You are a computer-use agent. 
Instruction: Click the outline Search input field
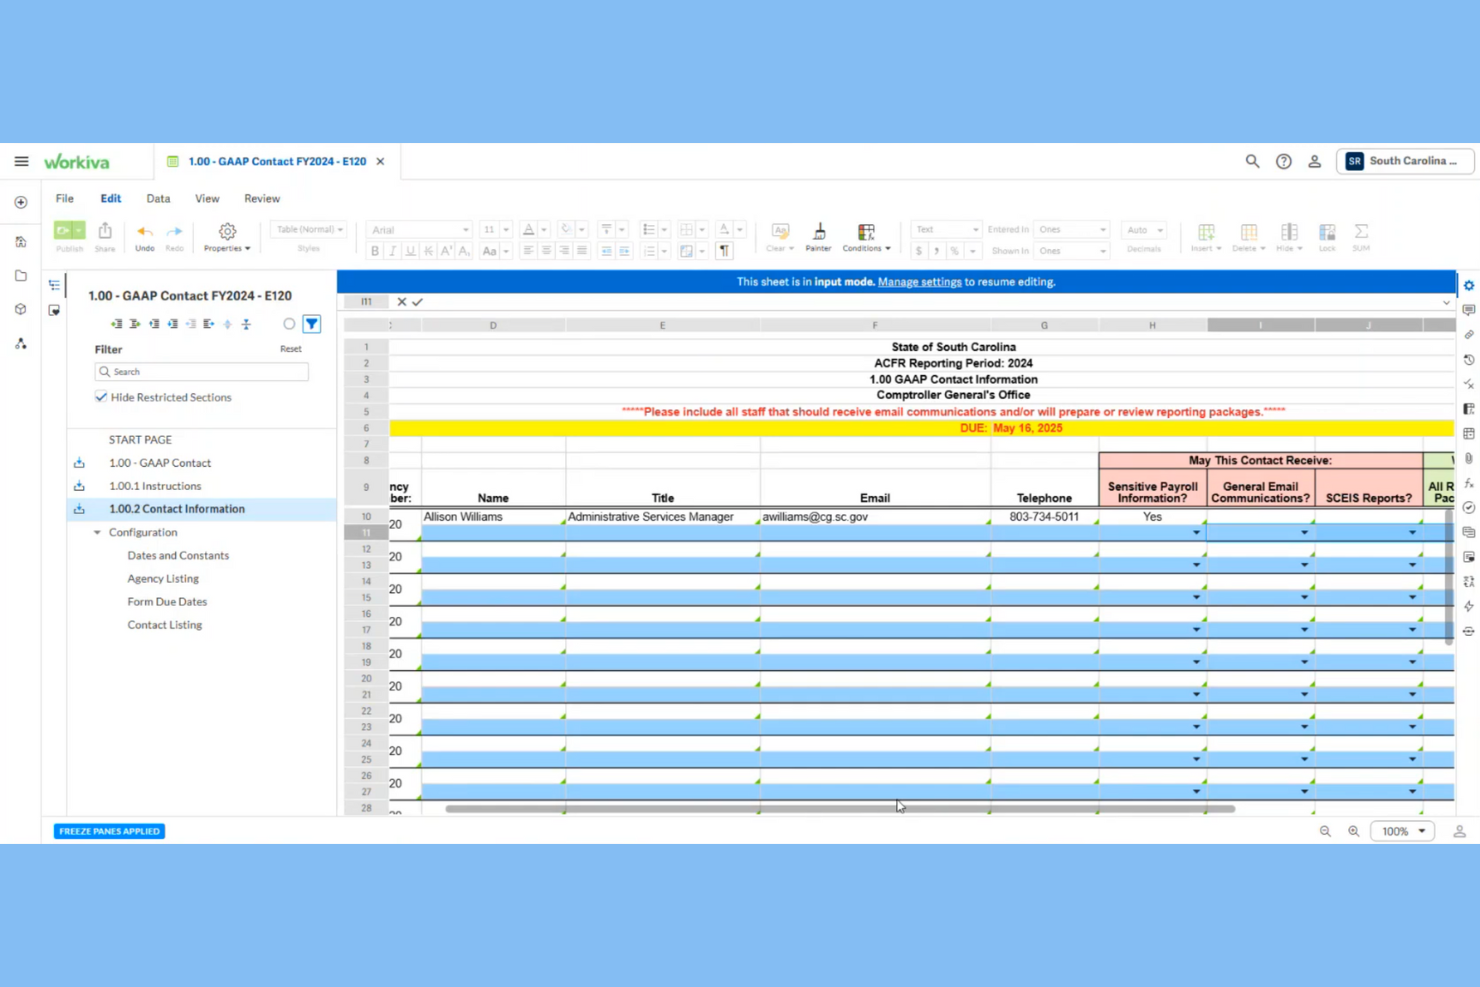(202, 372)
